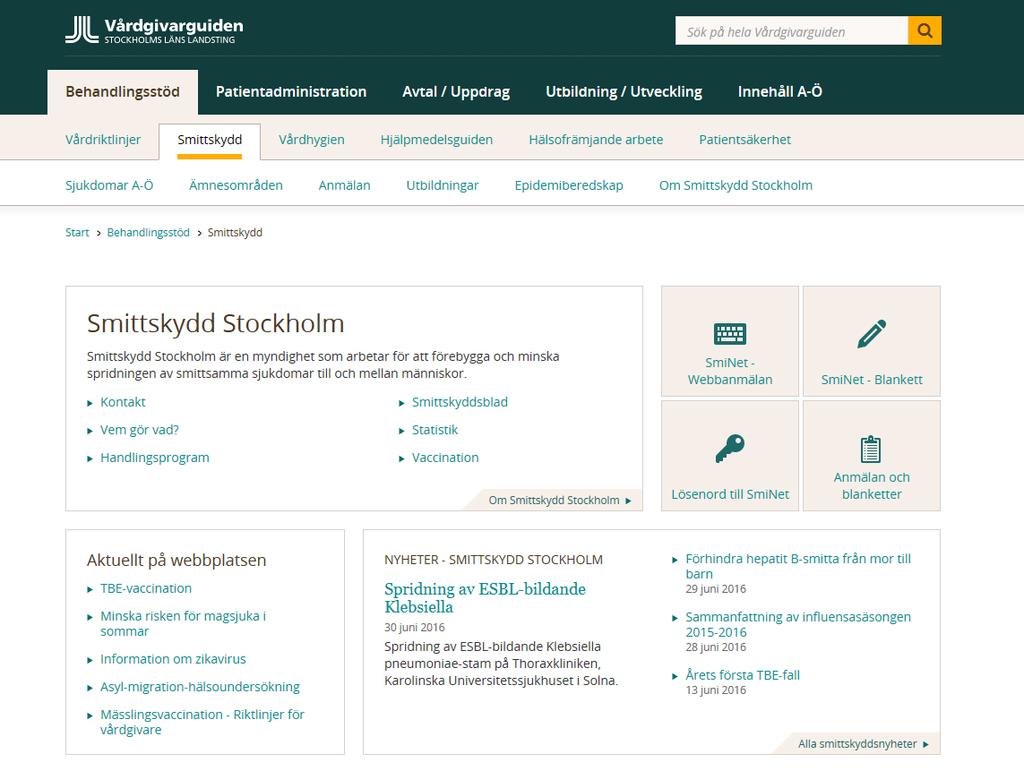This screenshot has width=1024, height=771.
Task: Open Årets första TBE-fall news link
Action: pos(743,675)
